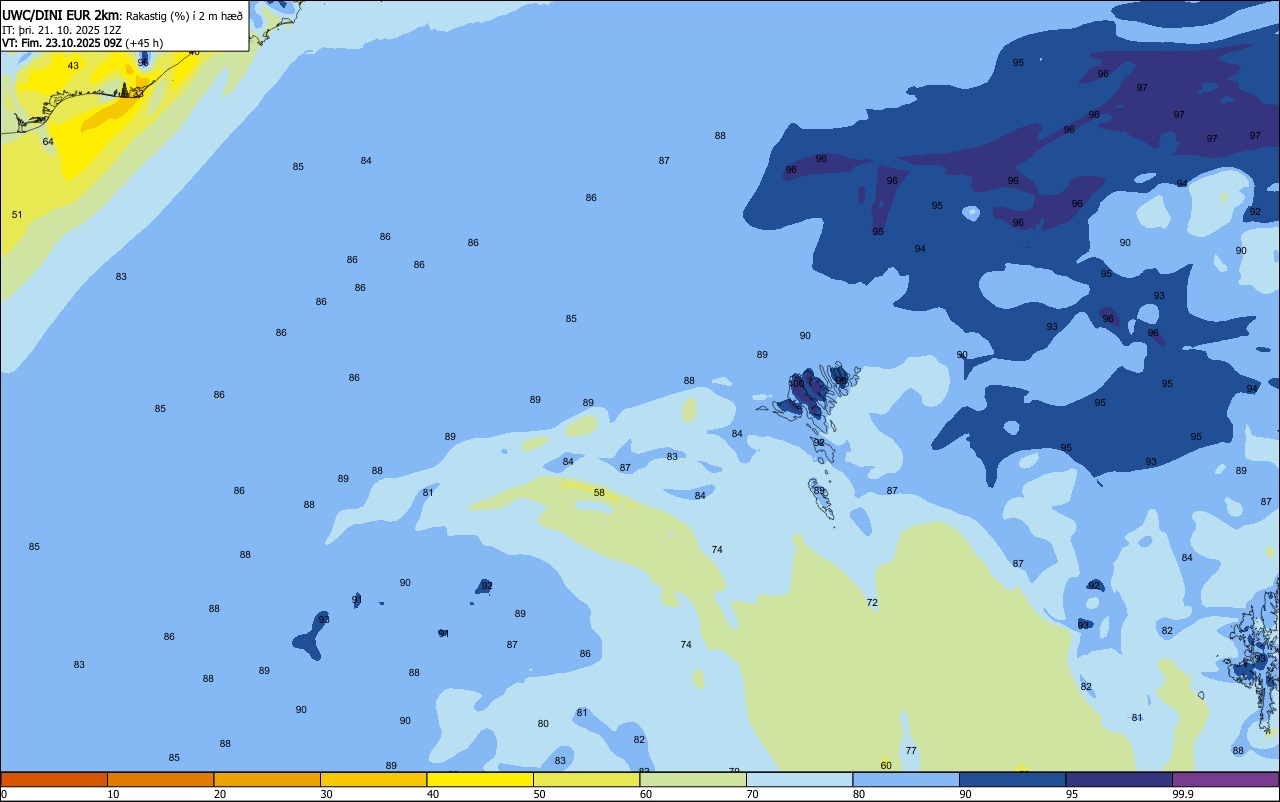Image resolution: width=1280 pixels, height=802 pixels.
Task: Click the humidity value 80 on the map
Action: coord(543,724)
